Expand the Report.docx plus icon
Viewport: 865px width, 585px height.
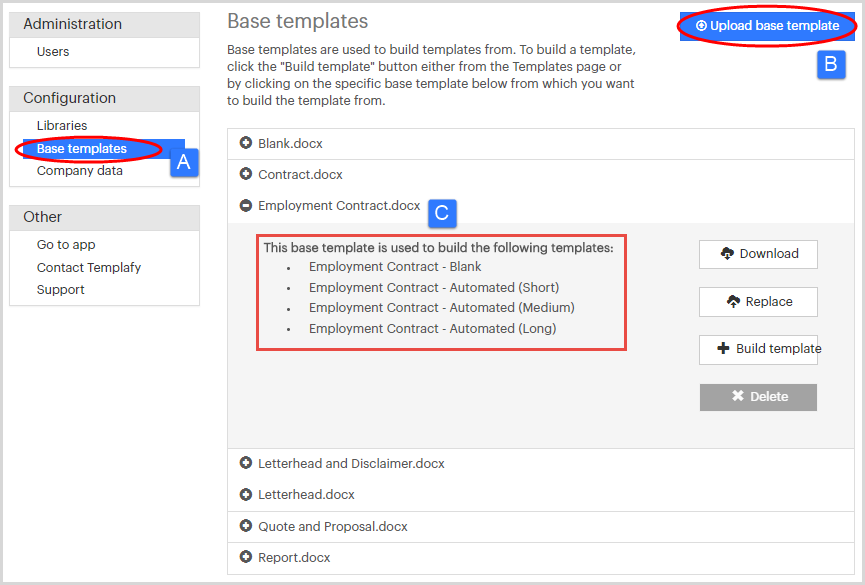245,557
